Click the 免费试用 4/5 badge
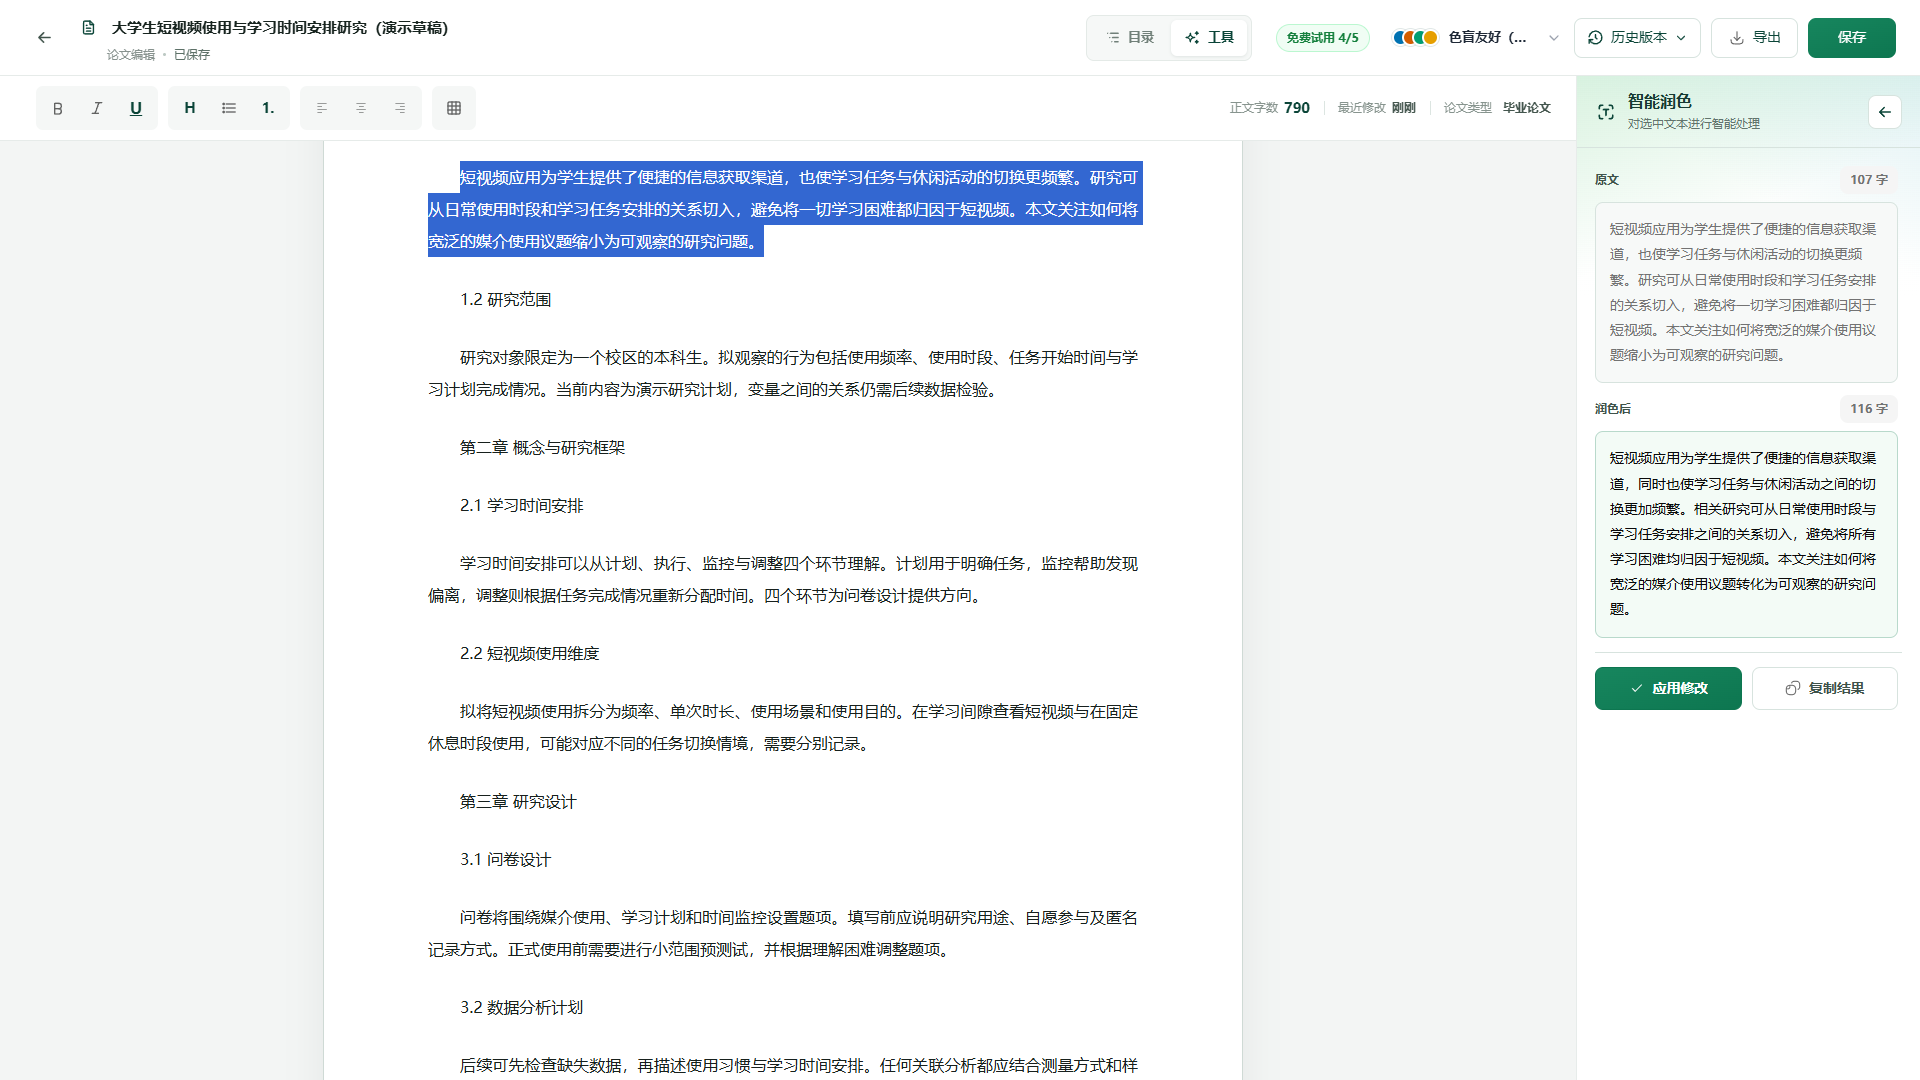Viewport: 1920px width, 1080px height. pyautogui.click(x=1322, y=38)
